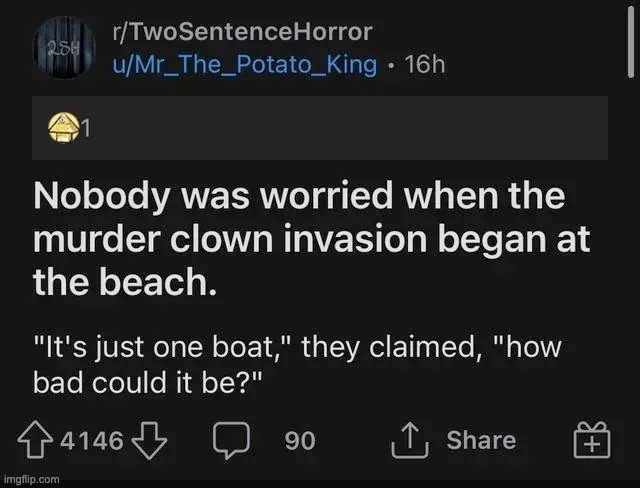Click the award count number 1

(x=88, y=127)
